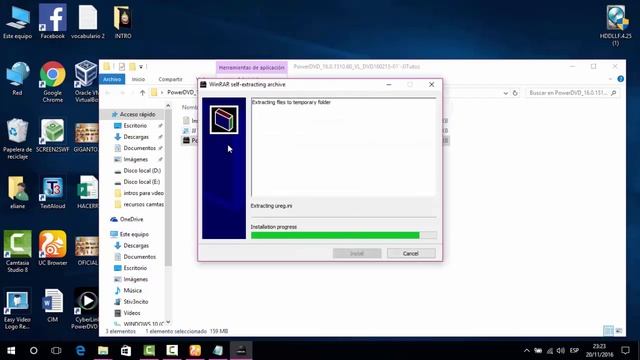Click the volume icon in system tray
This screenshot has height=360, width=640.
pos(560,351)
